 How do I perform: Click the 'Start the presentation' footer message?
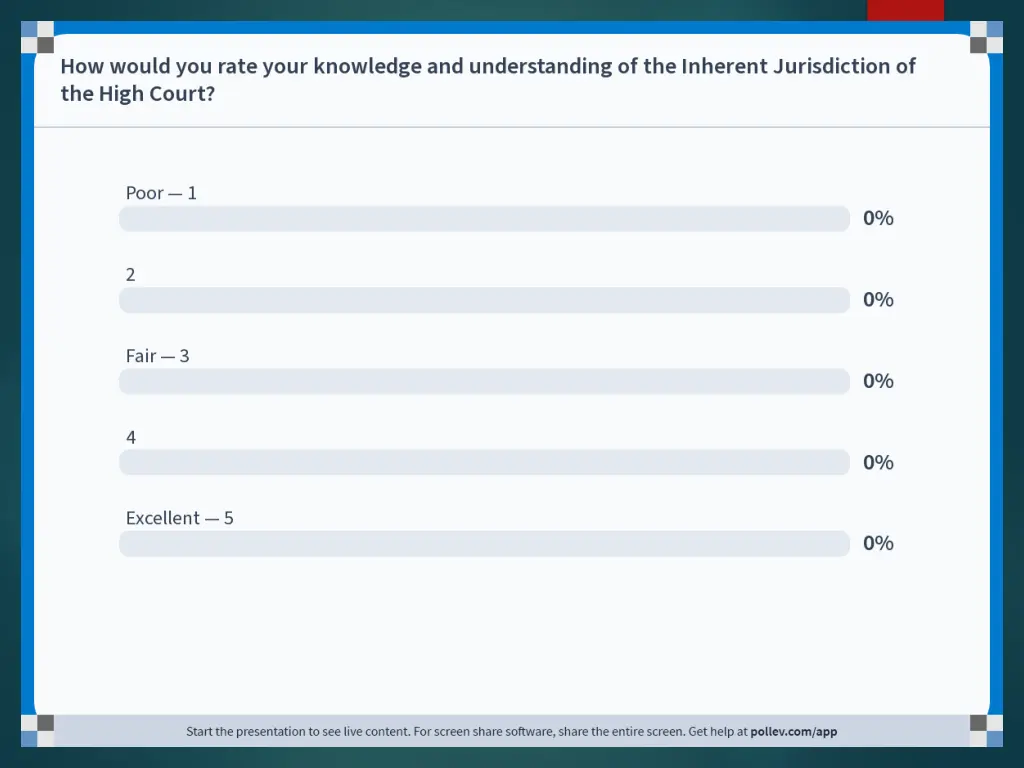pos(511,731)
